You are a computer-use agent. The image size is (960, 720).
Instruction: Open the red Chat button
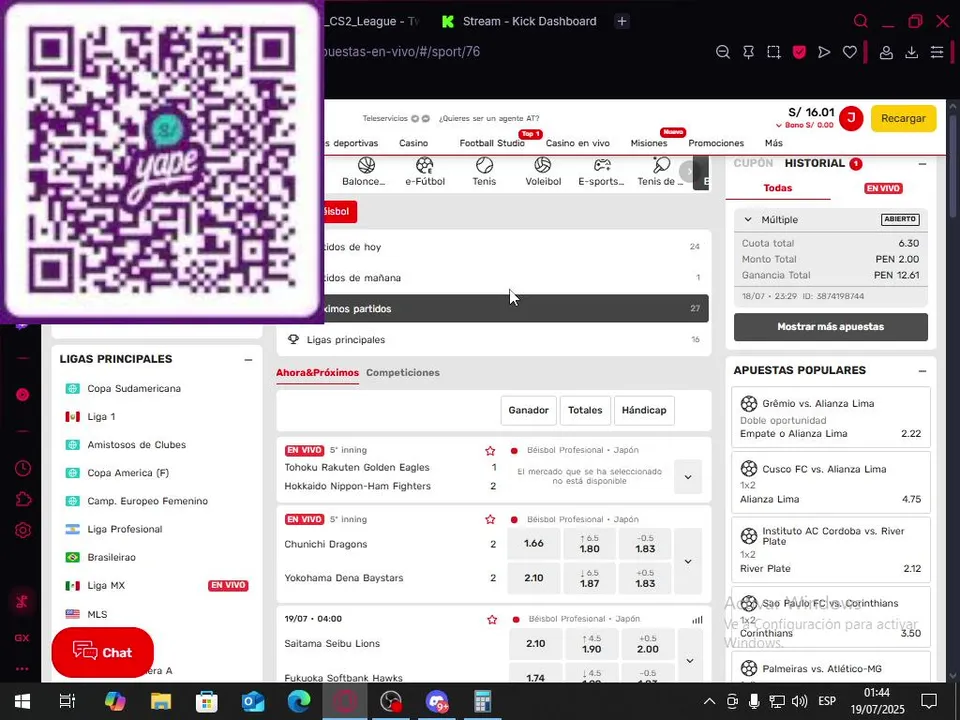point(102,653)
